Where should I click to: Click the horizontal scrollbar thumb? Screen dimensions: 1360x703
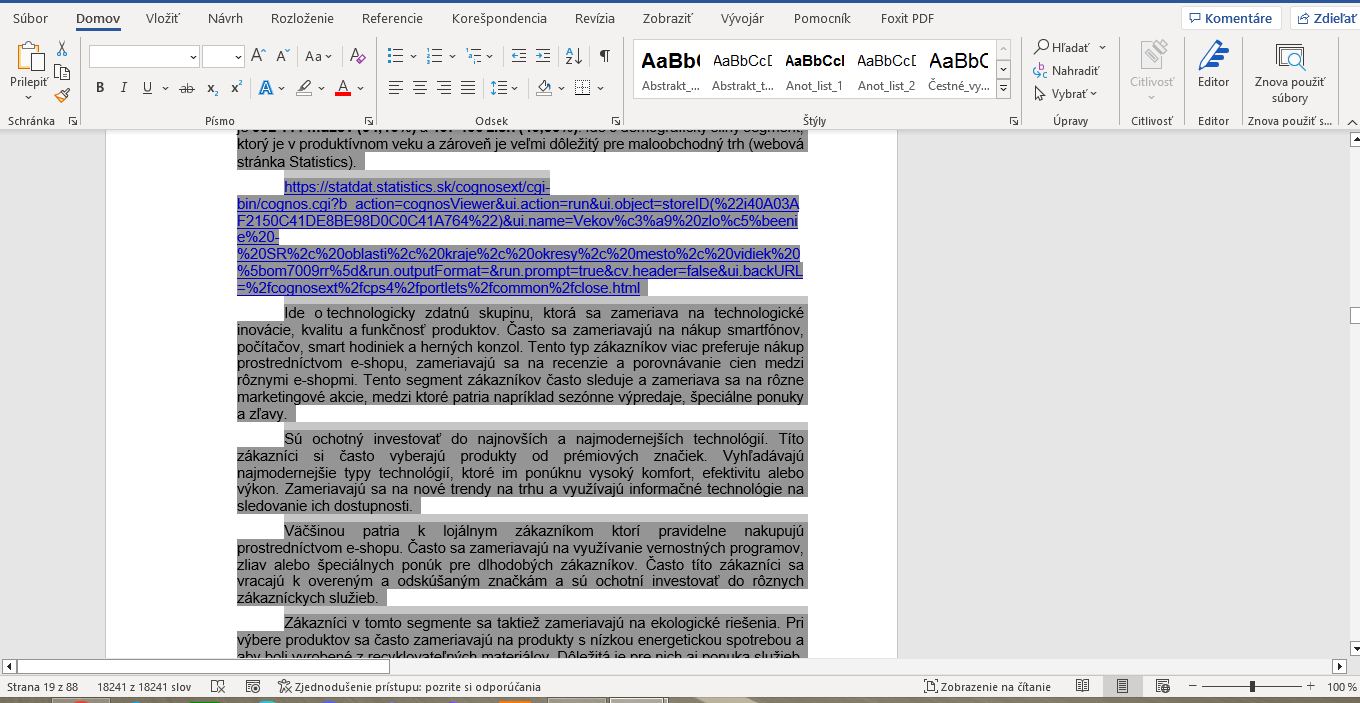205,666
